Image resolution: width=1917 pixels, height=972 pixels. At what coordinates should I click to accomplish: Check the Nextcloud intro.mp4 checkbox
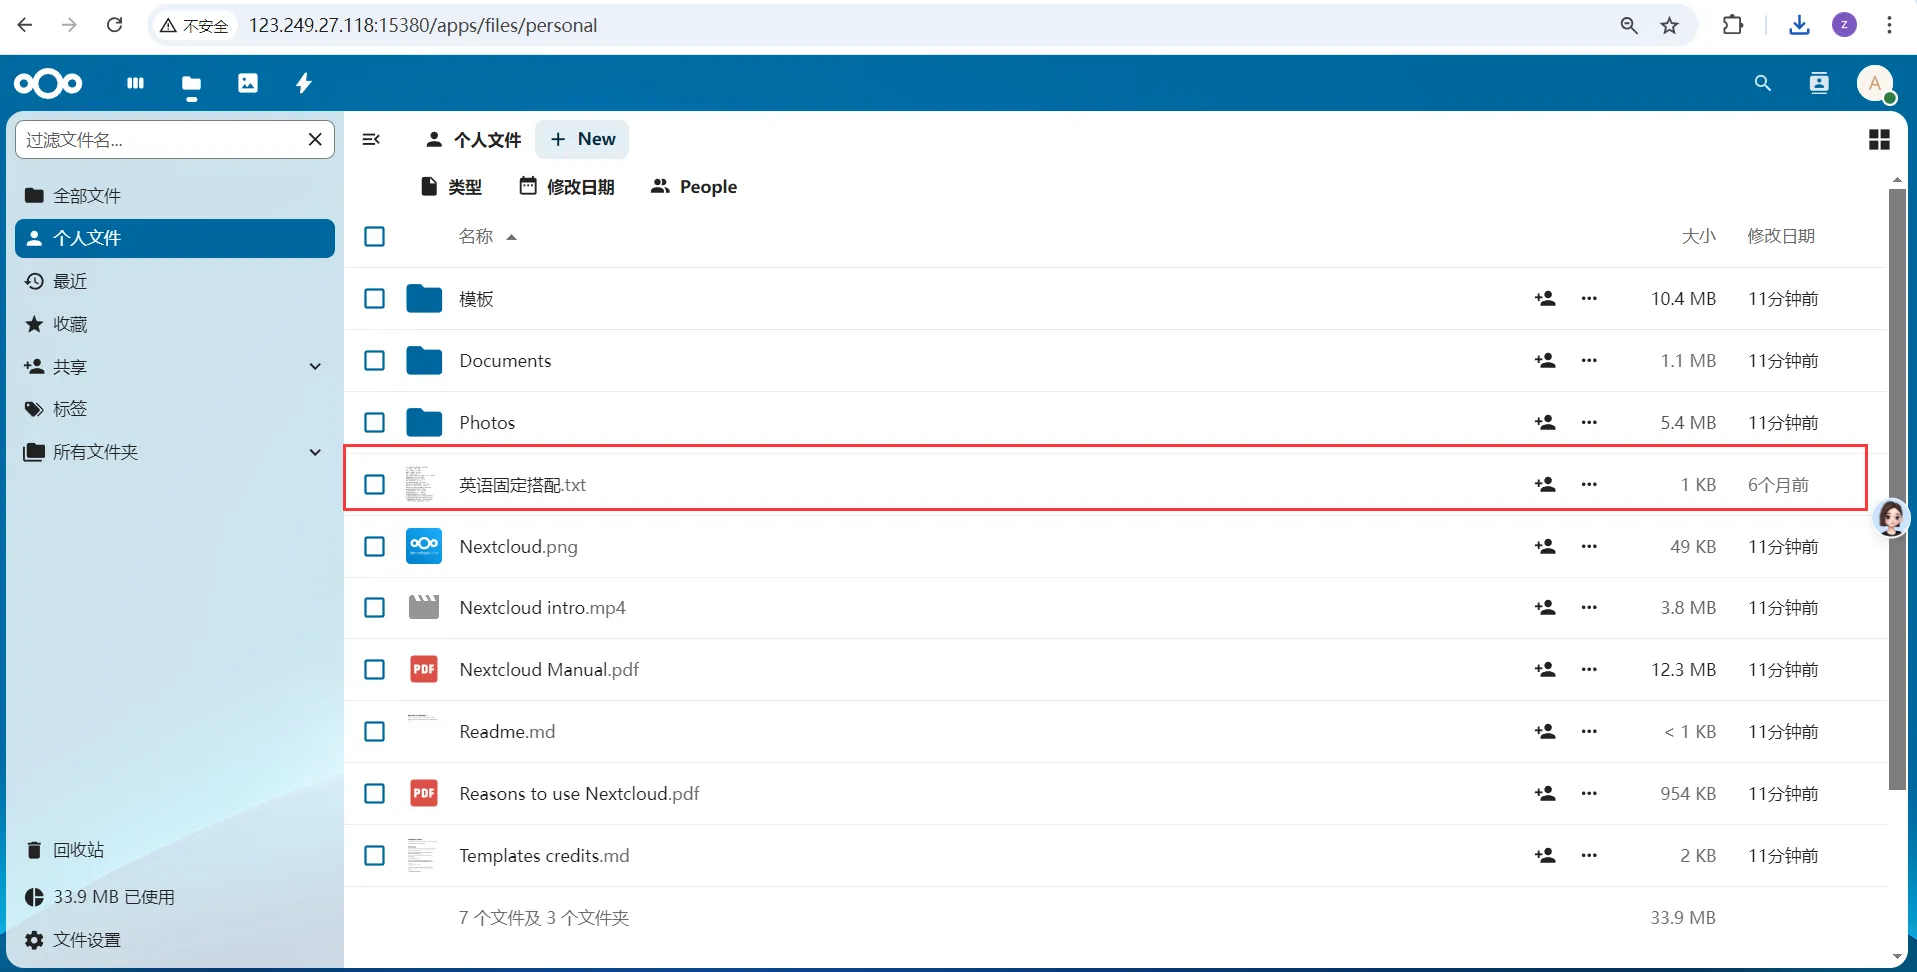point(375,607)
